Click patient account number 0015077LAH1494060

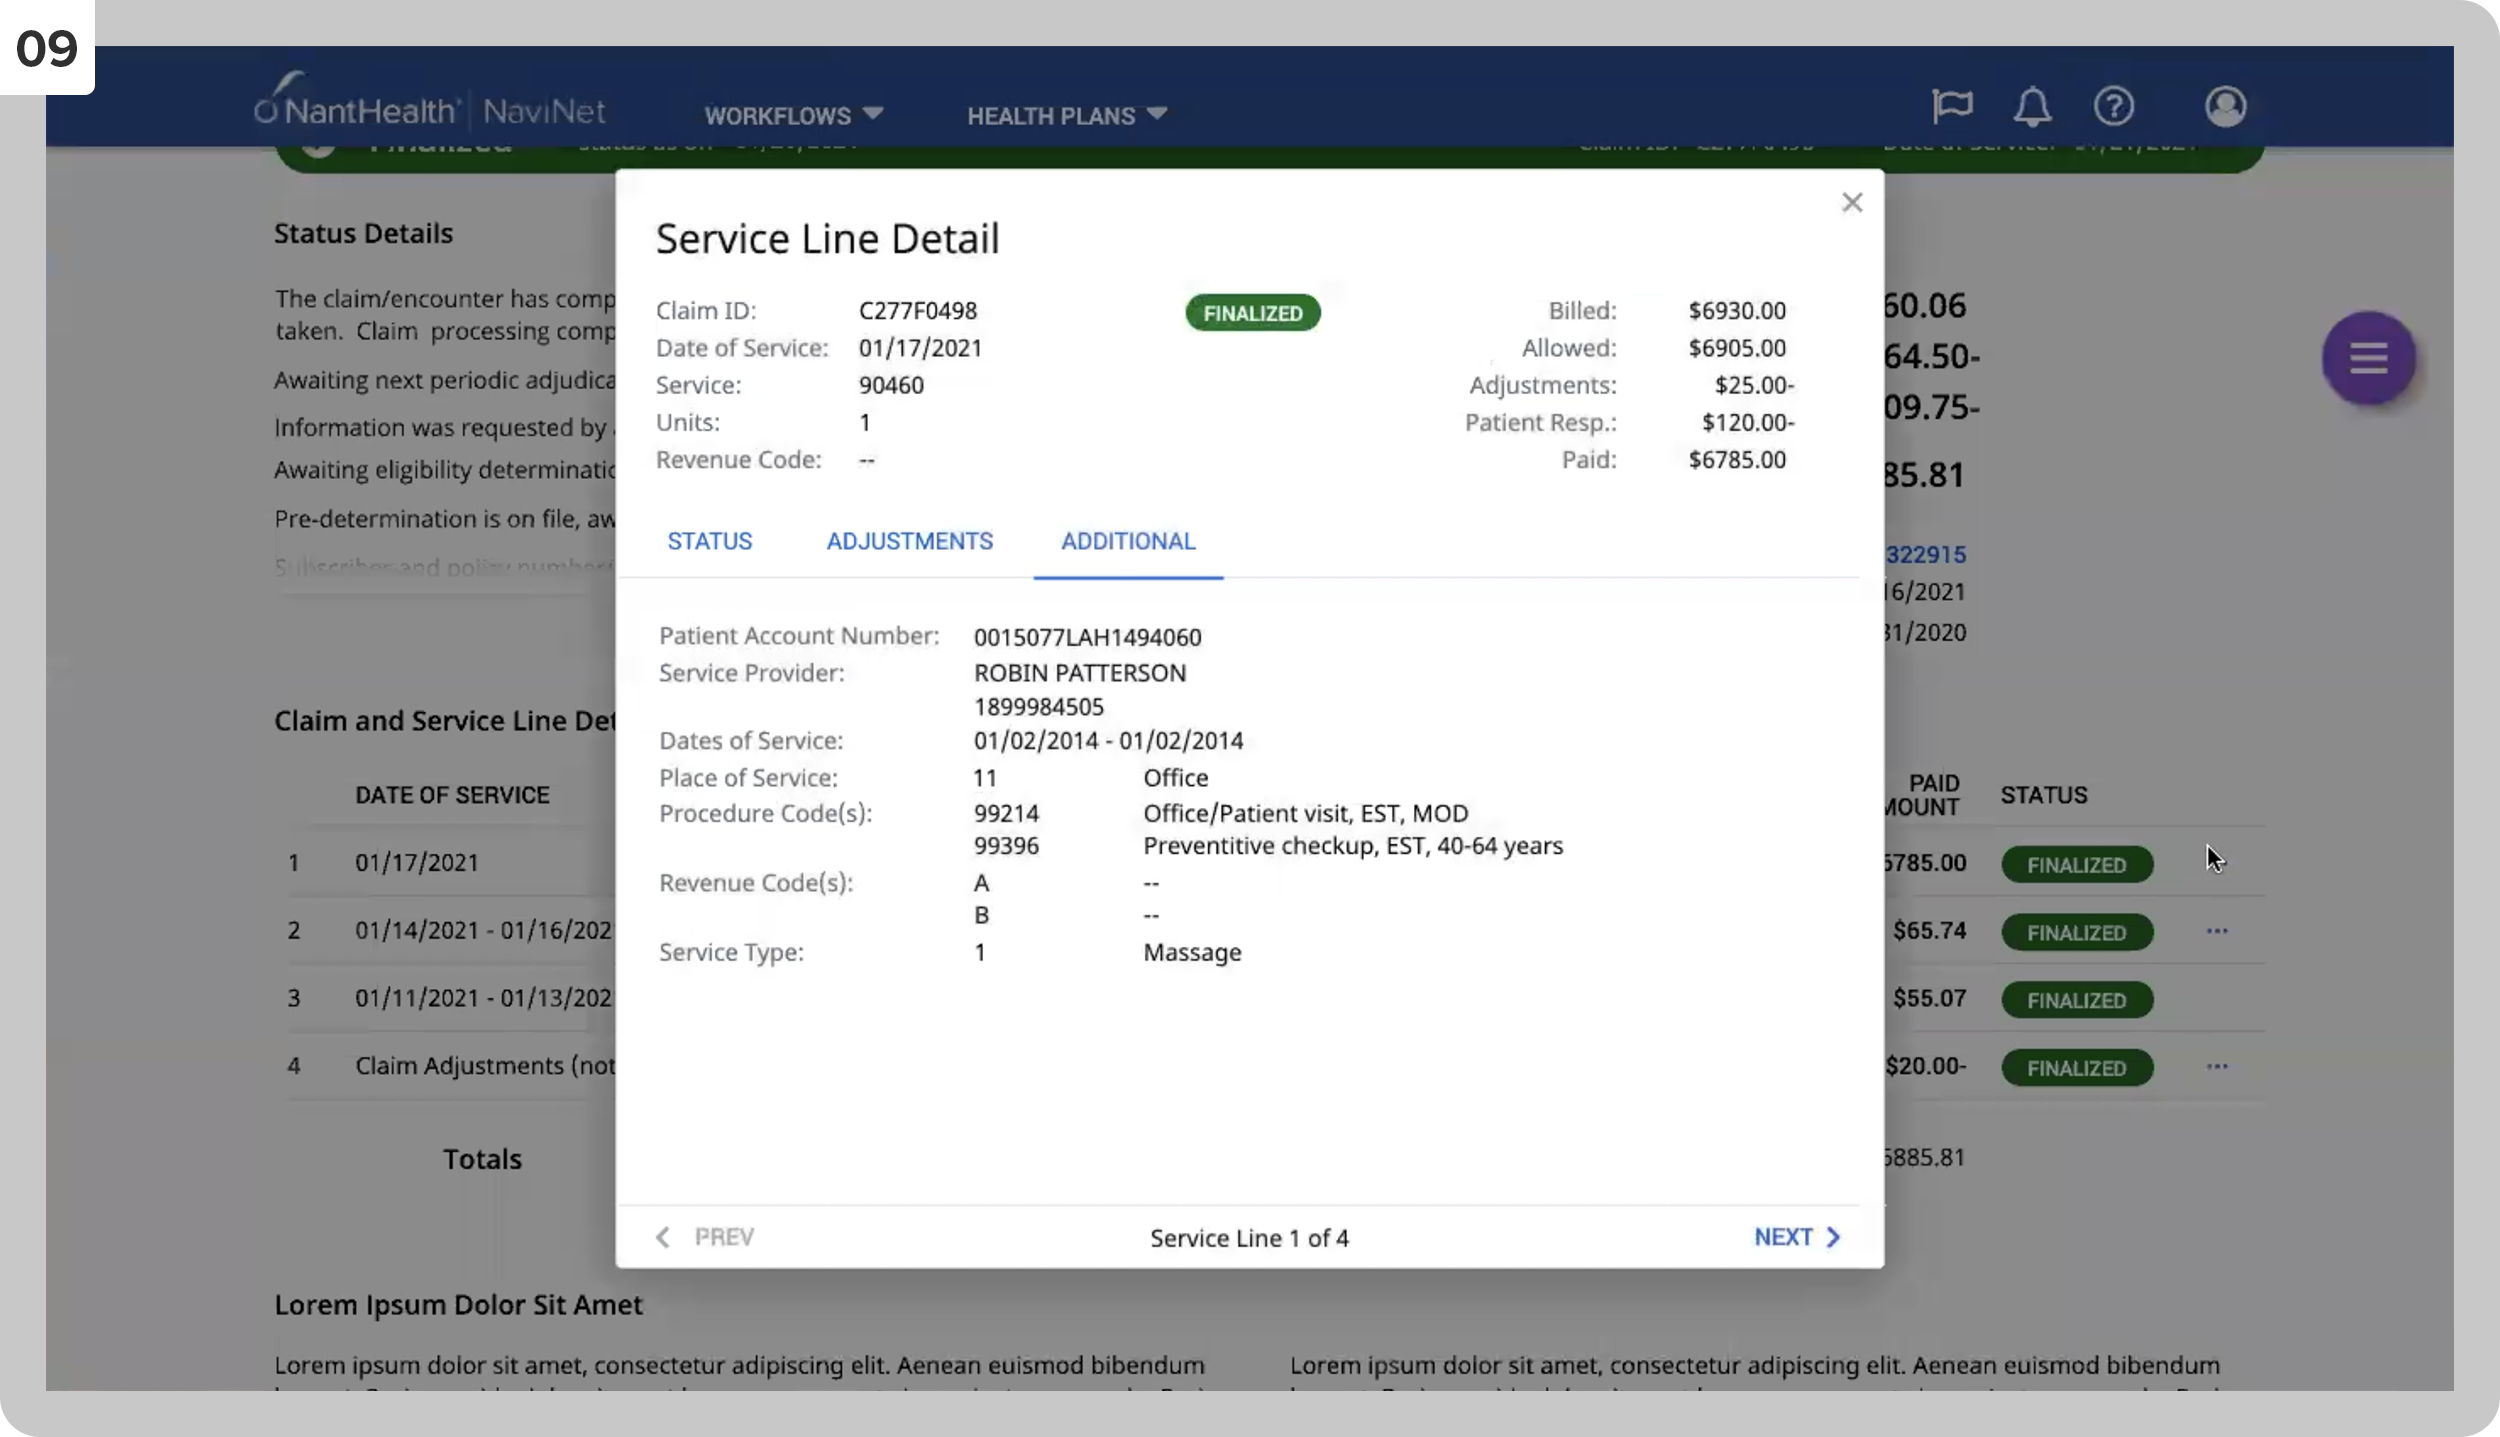tap(1087, 637)
